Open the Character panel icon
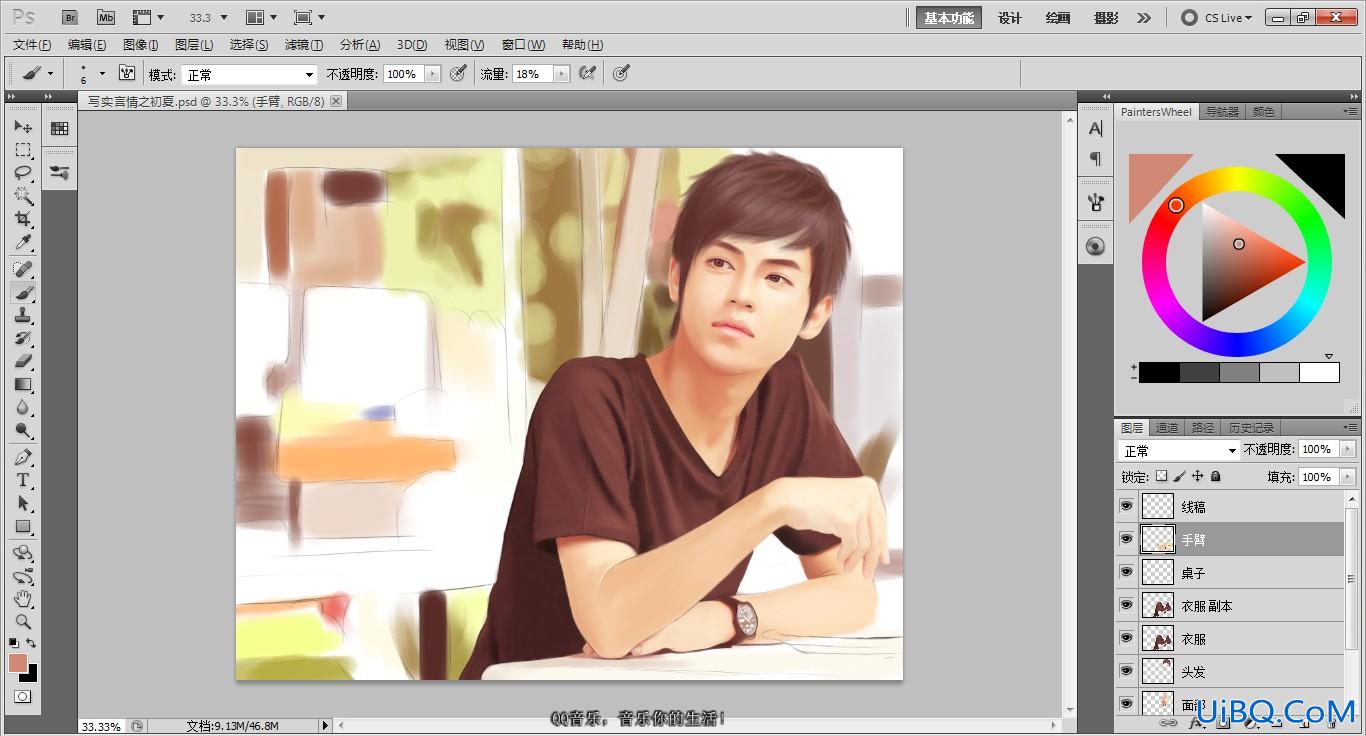1366x736 pixels. tap(1096, 129)
